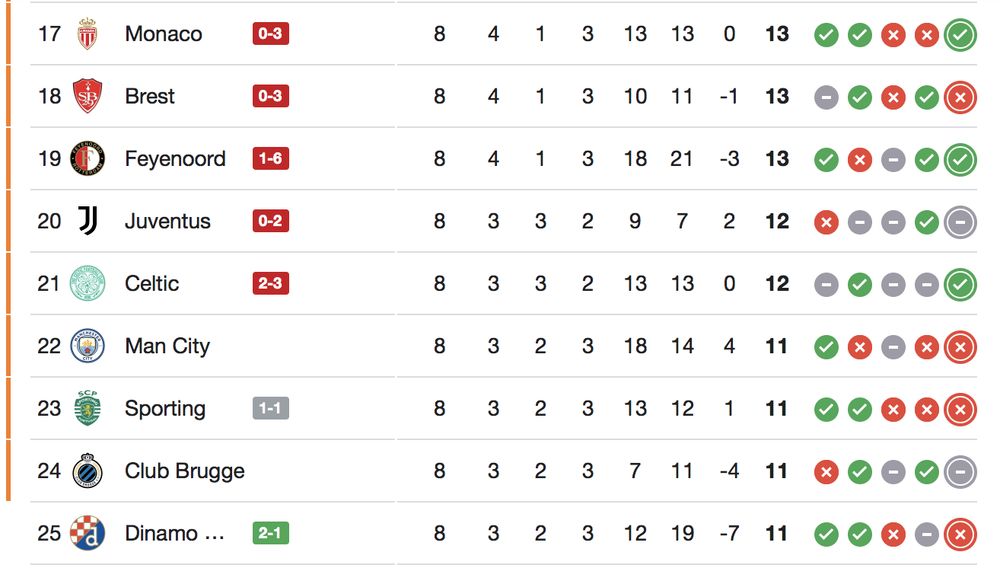
Task: Open the Monaco team link
Action: tap(163, 34)
